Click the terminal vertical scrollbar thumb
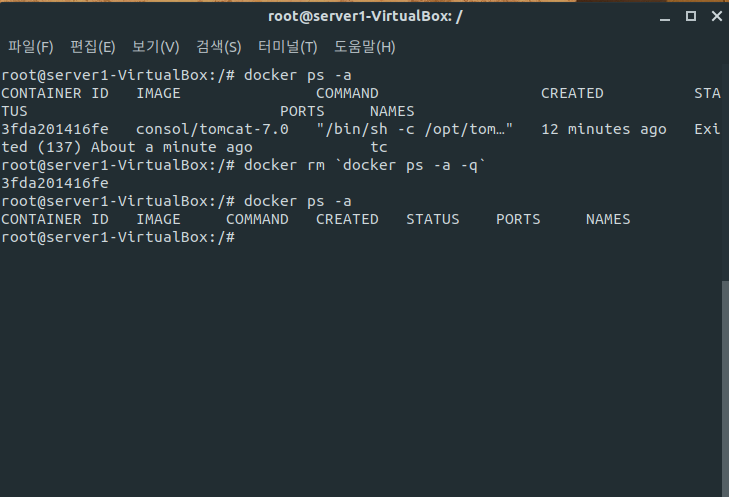Image resolution: width=729 pixels, height=497 pixels. pos(725,389)
